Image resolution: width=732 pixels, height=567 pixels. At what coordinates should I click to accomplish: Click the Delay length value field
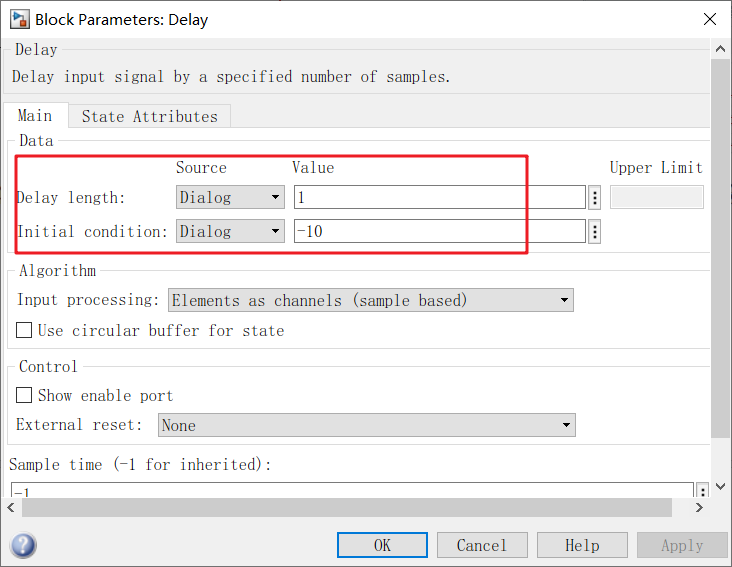pos(440,197)
